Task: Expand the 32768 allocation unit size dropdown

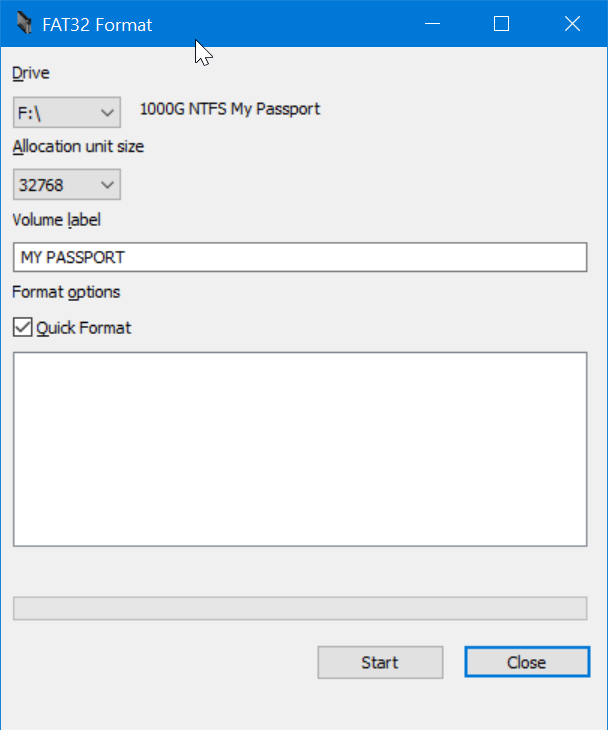Action: click(66, 185)
